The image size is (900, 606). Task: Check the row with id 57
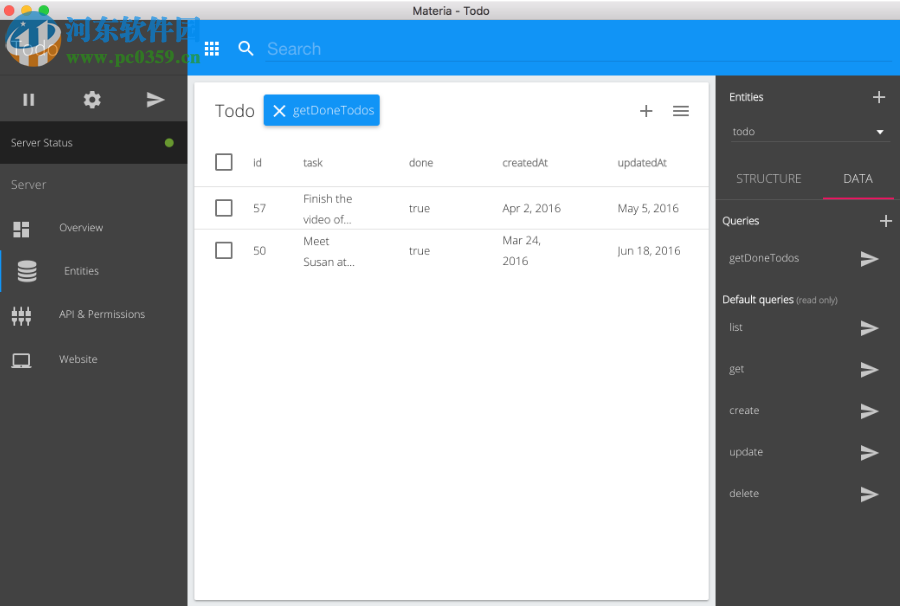click(224, 208)
